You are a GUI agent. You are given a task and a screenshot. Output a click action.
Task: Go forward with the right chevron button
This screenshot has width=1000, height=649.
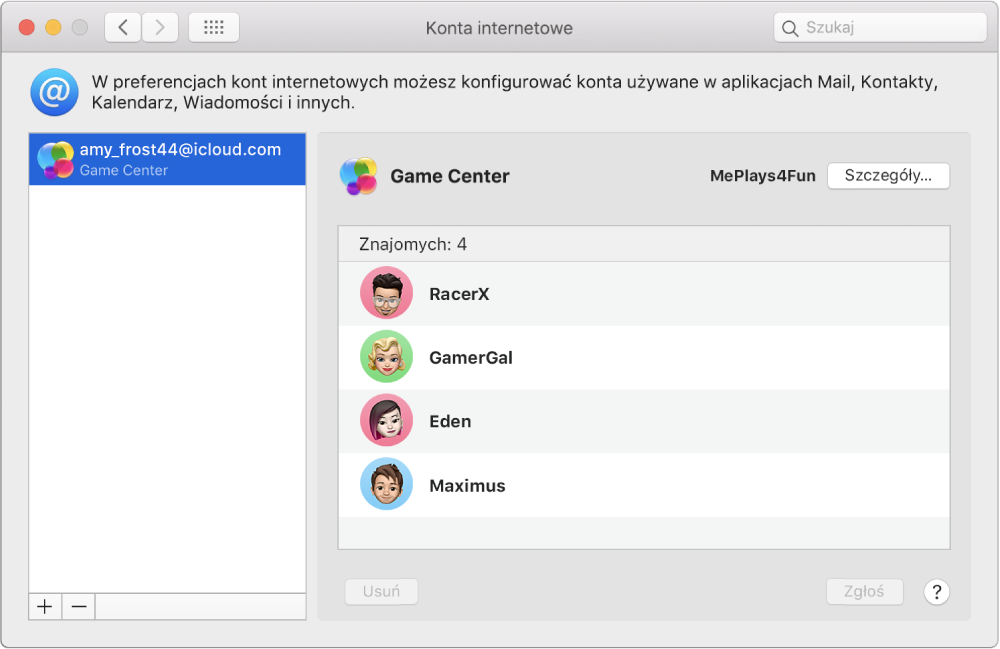click(x=159, y=27)
